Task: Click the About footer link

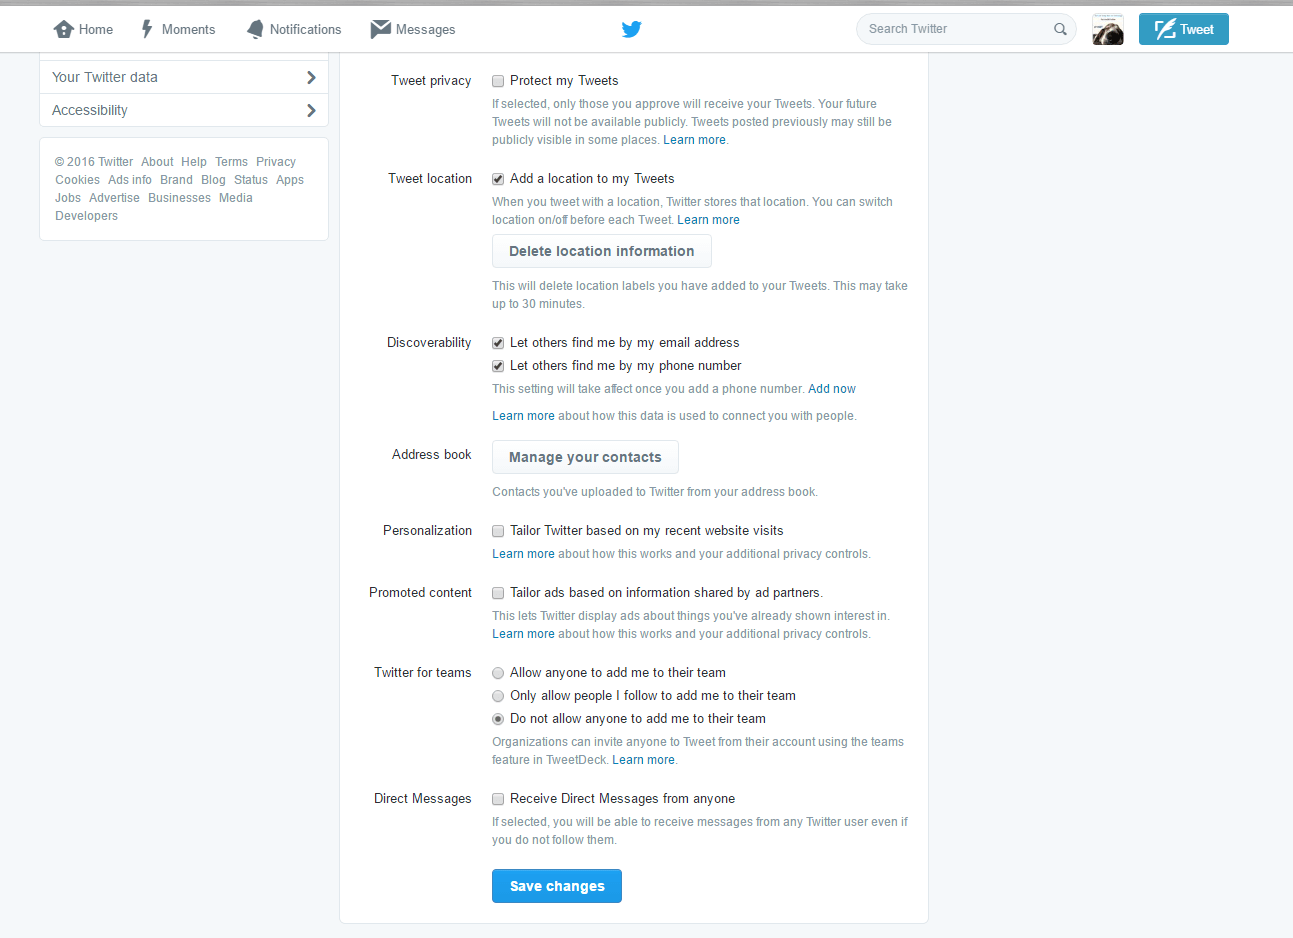Action: point(157,162)
